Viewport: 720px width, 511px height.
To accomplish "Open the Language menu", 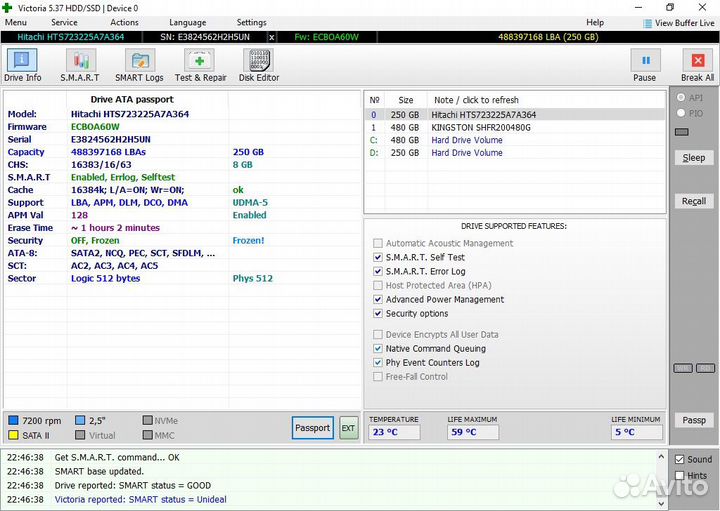I will [x=187, y=22].
